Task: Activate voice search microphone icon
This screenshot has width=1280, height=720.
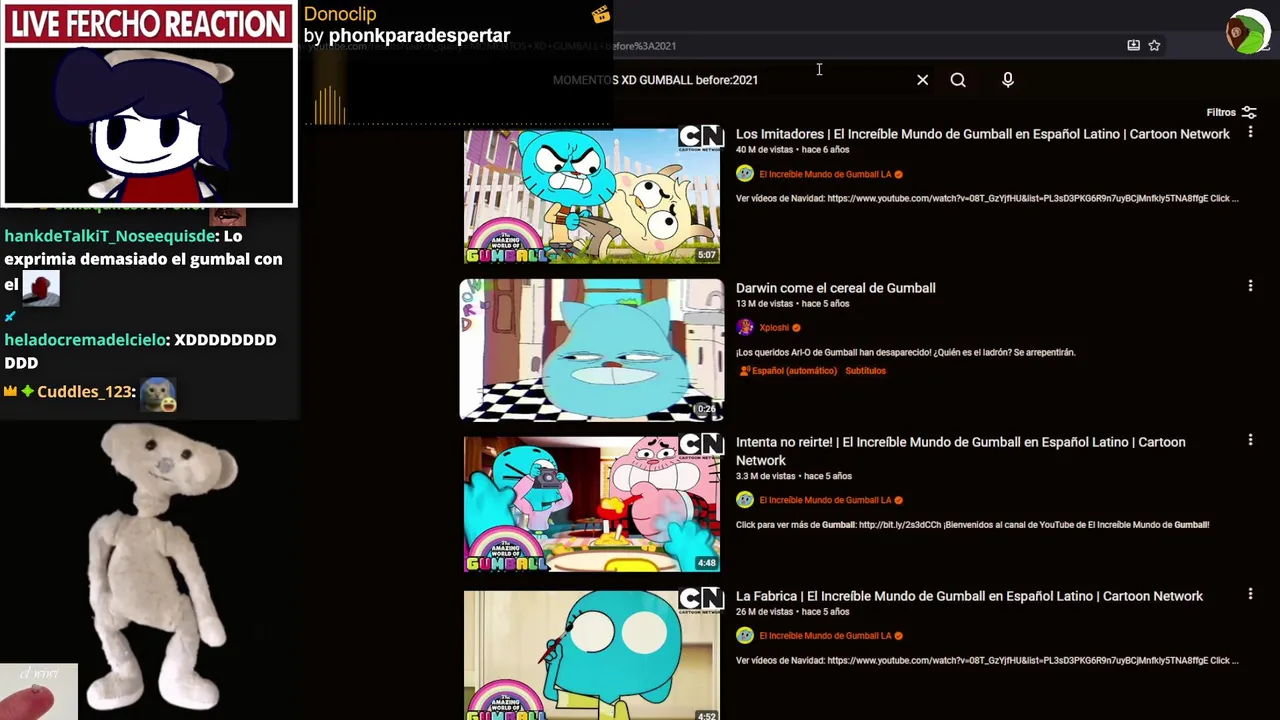Action: pyautogui.click(x=1008, y=80)
